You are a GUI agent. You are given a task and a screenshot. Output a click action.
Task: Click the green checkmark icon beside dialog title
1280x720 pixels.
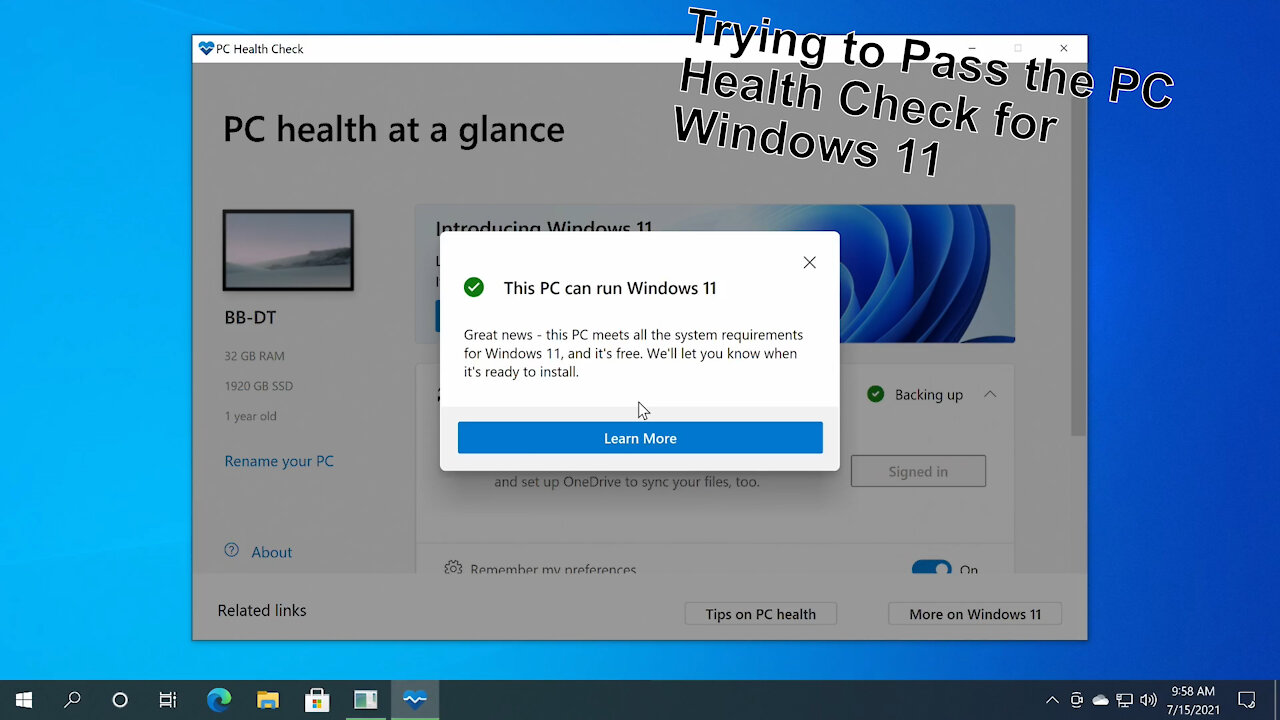[x=474, y=288]
